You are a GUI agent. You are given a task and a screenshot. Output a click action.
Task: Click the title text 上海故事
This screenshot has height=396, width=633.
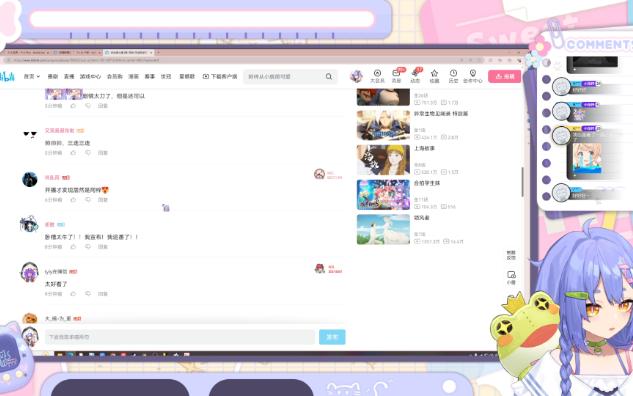pos(424,149)
